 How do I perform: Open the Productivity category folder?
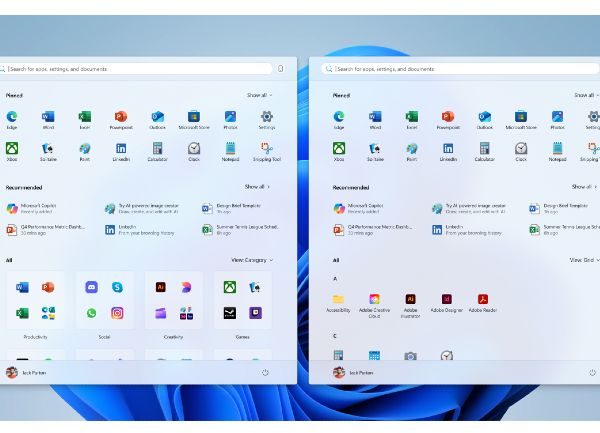click(35, 300)
